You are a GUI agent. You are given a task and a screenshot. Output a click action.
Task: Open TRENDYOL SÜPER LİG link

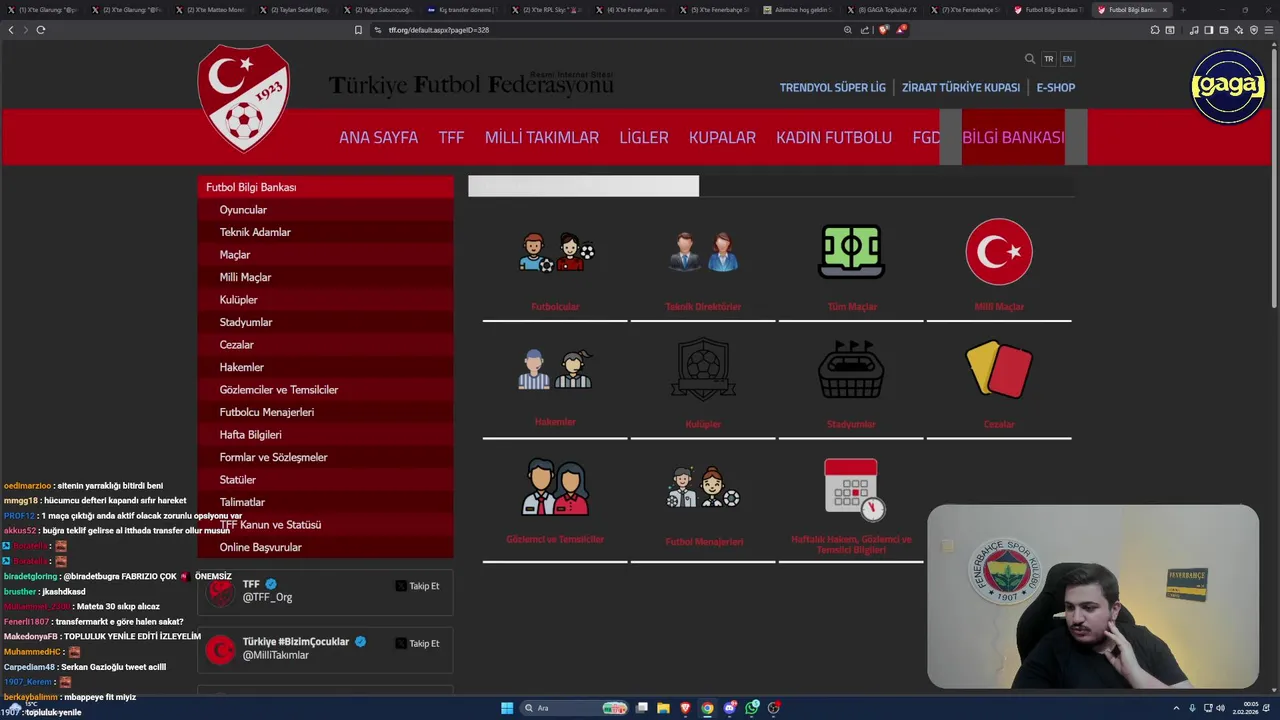tap(833, 88)
